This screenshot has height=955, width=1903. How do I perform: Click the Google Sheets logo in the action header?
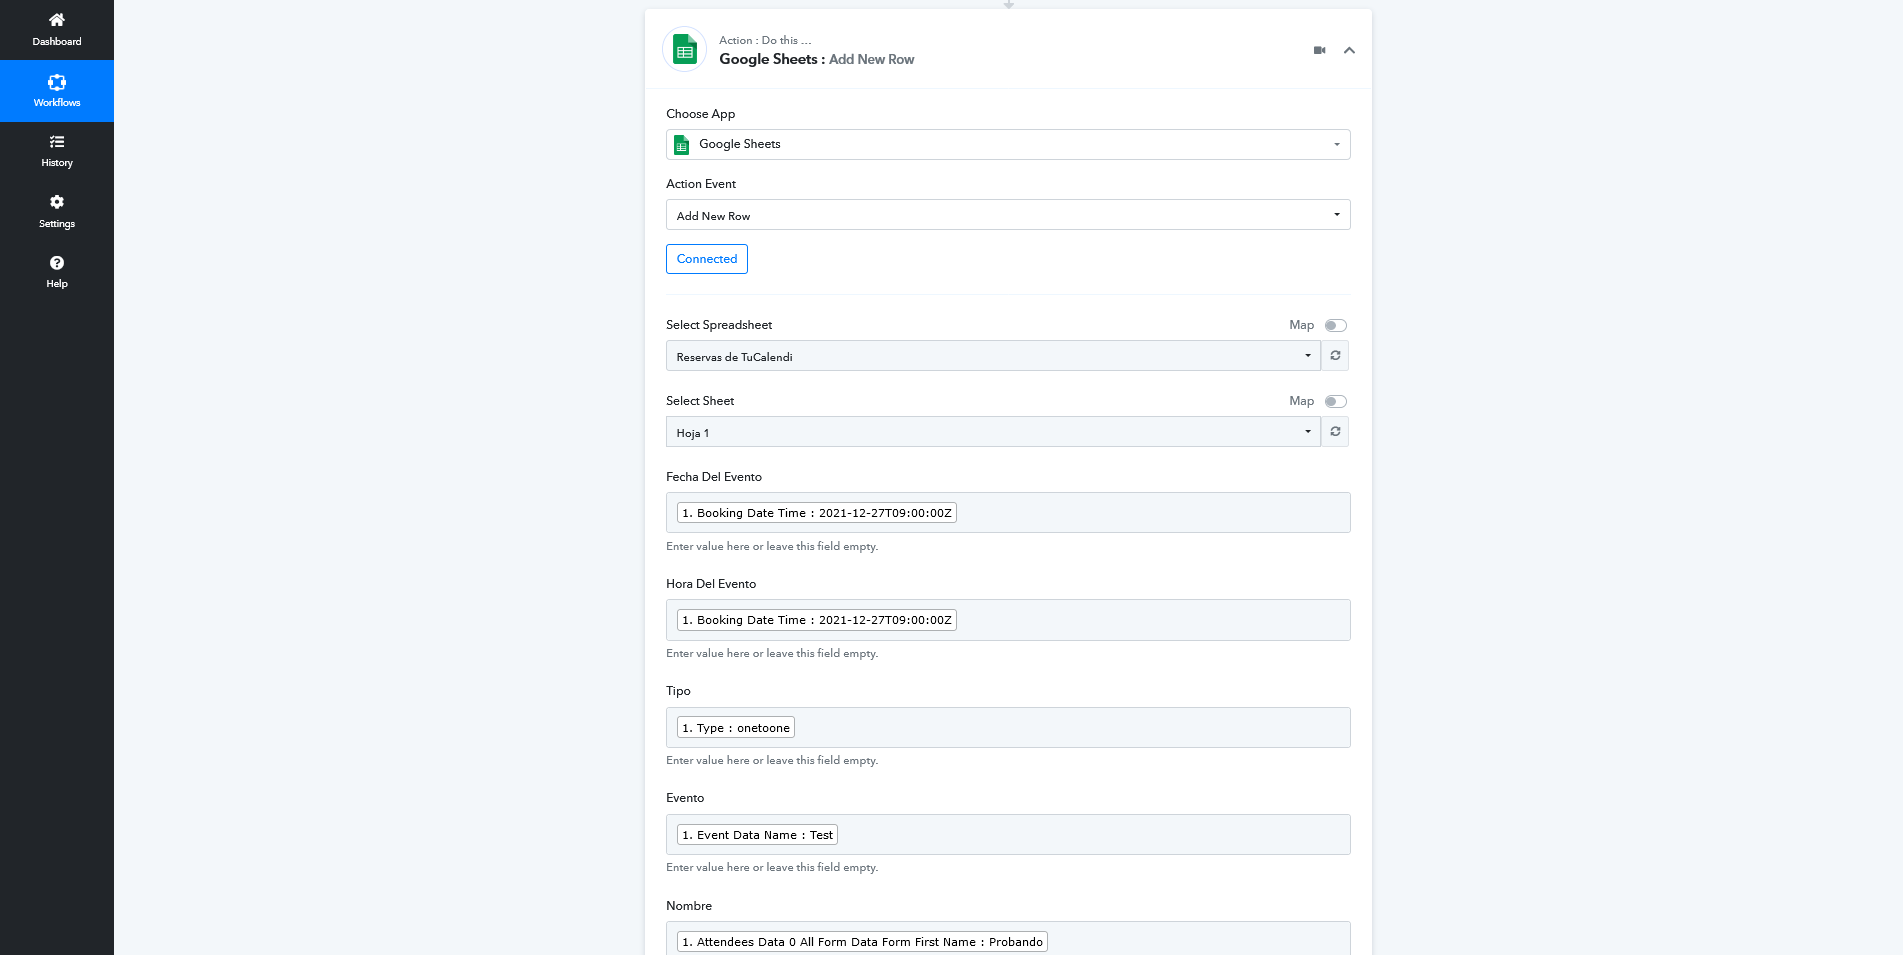pyautogui.click(x=685, y=49)
